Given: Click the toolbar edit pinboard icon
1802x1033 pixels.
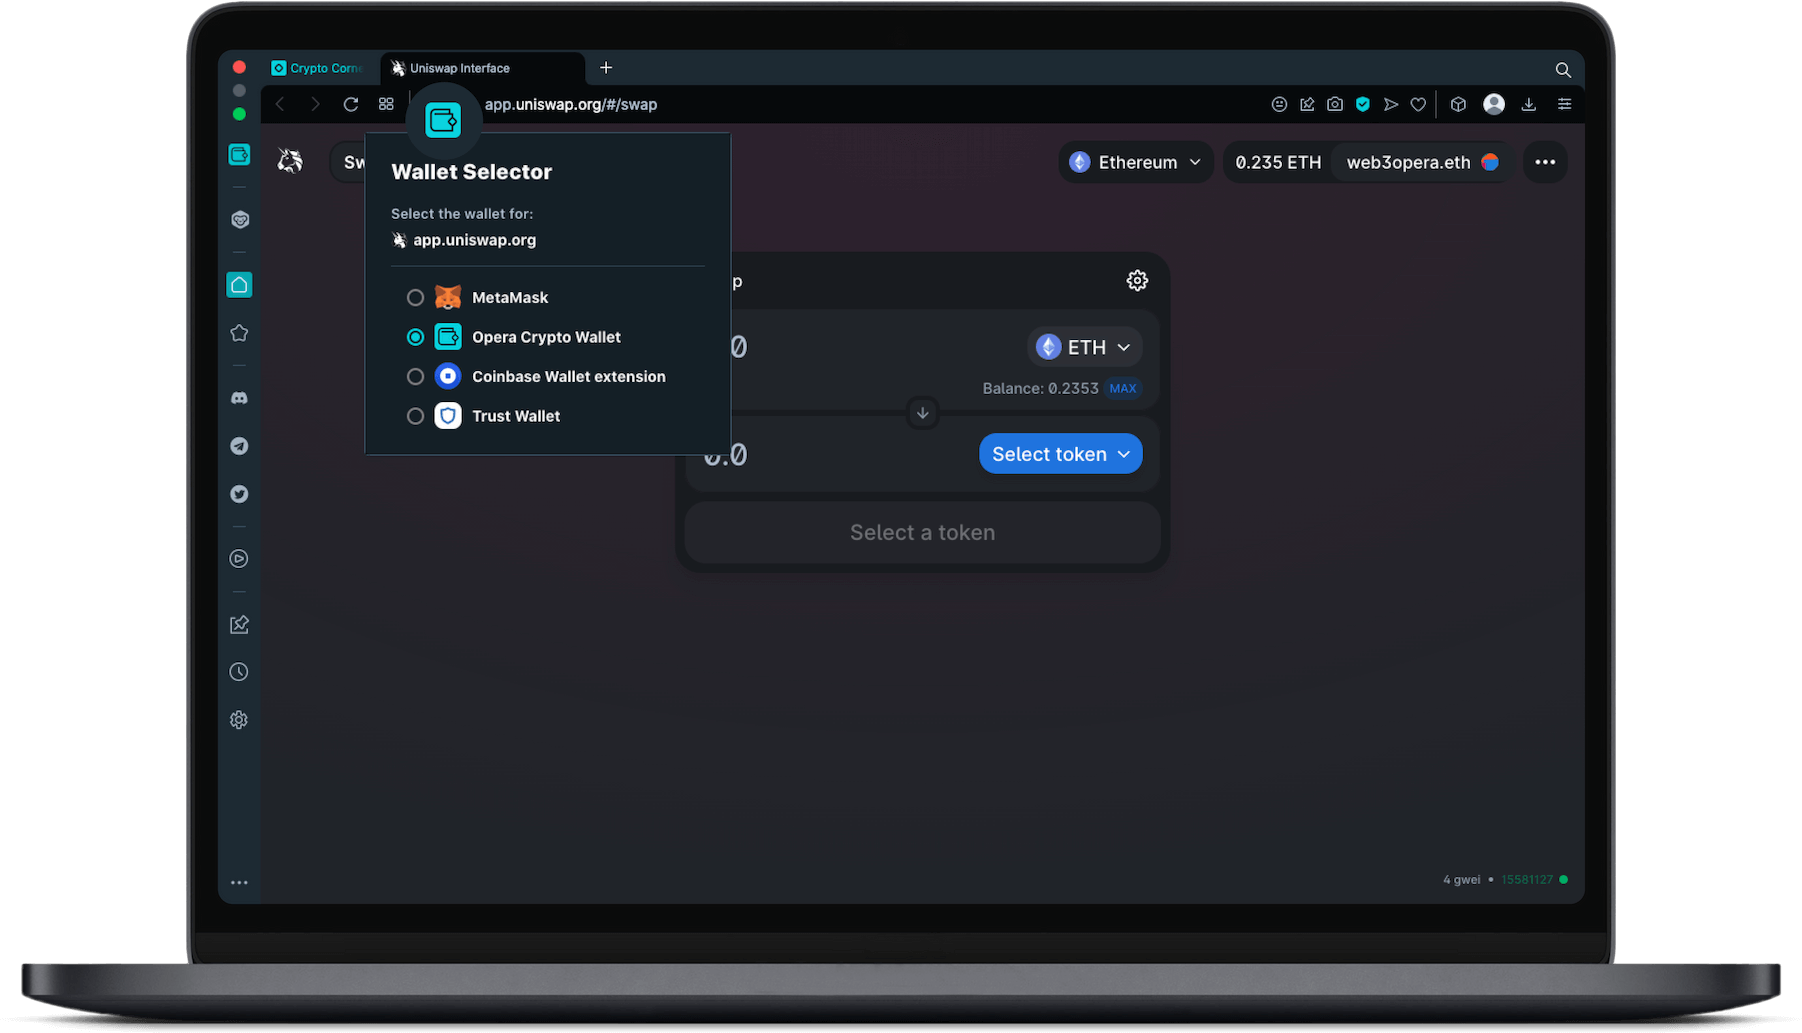Looking at the screenshot, I should click(1307, 104).
